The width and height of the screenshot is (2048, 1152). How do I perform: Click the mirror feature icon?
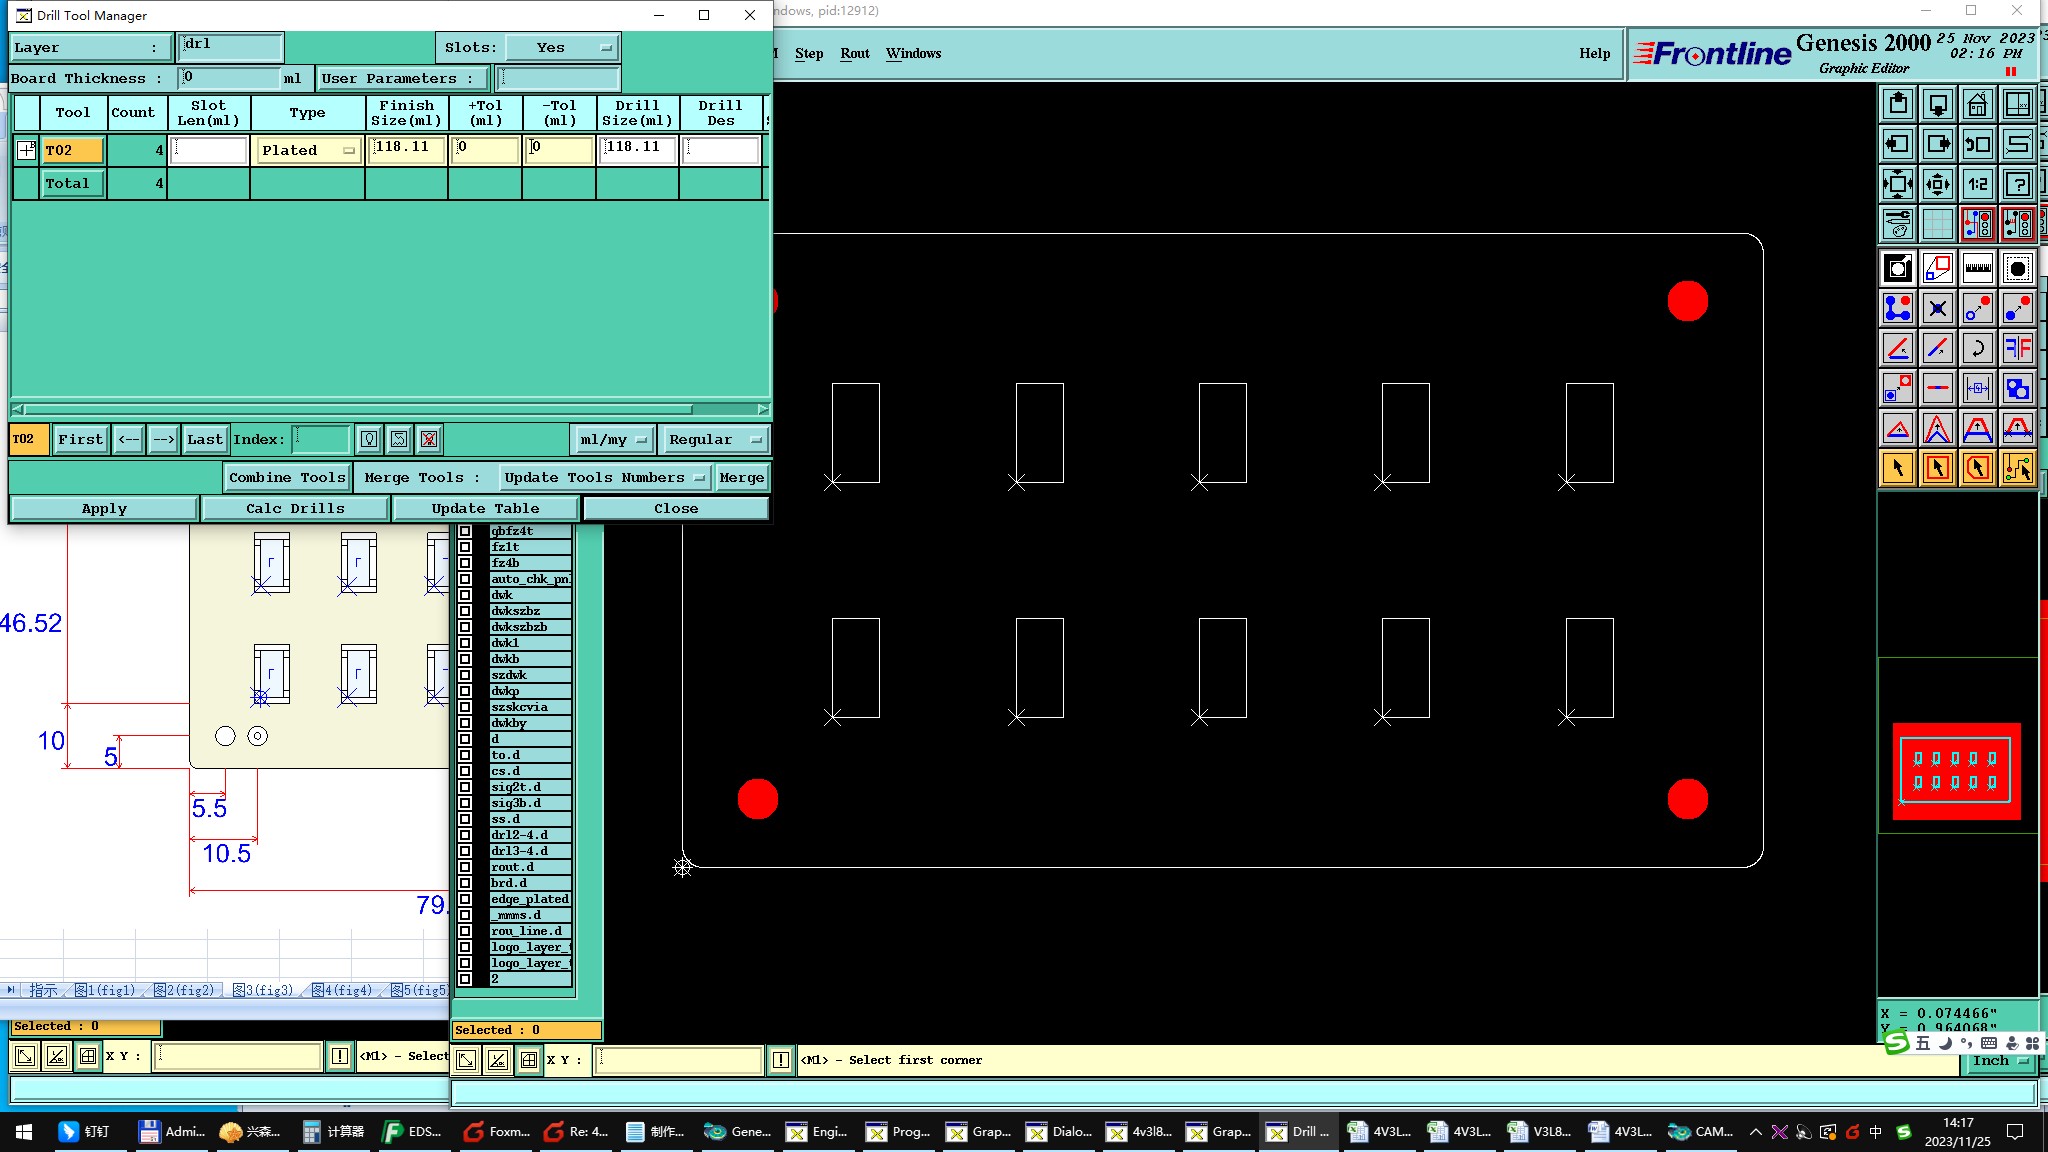click(x=2017, y=348)
